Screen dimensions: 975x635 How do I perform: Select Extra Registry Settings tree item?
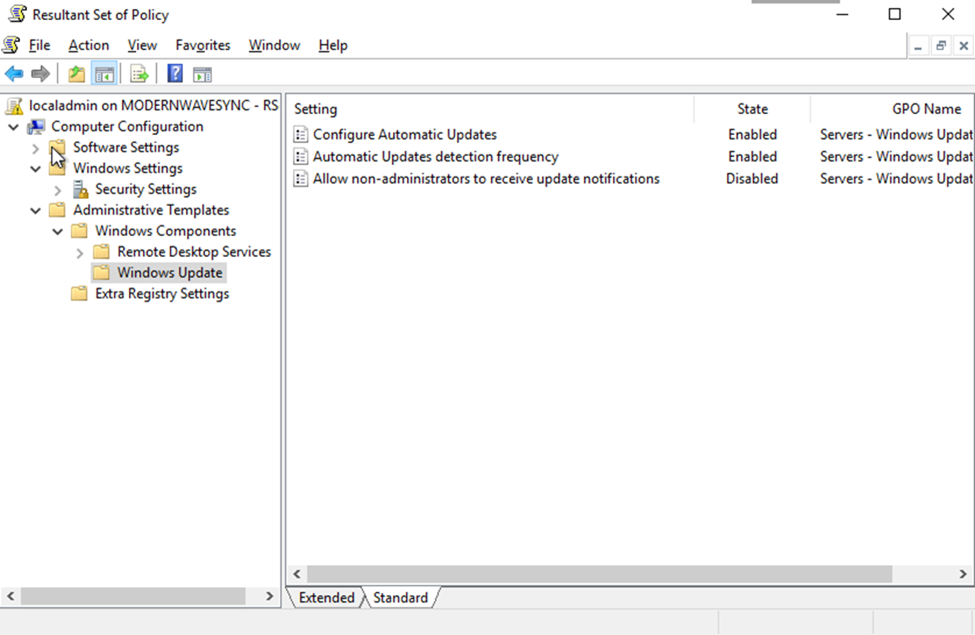point(162,294)
